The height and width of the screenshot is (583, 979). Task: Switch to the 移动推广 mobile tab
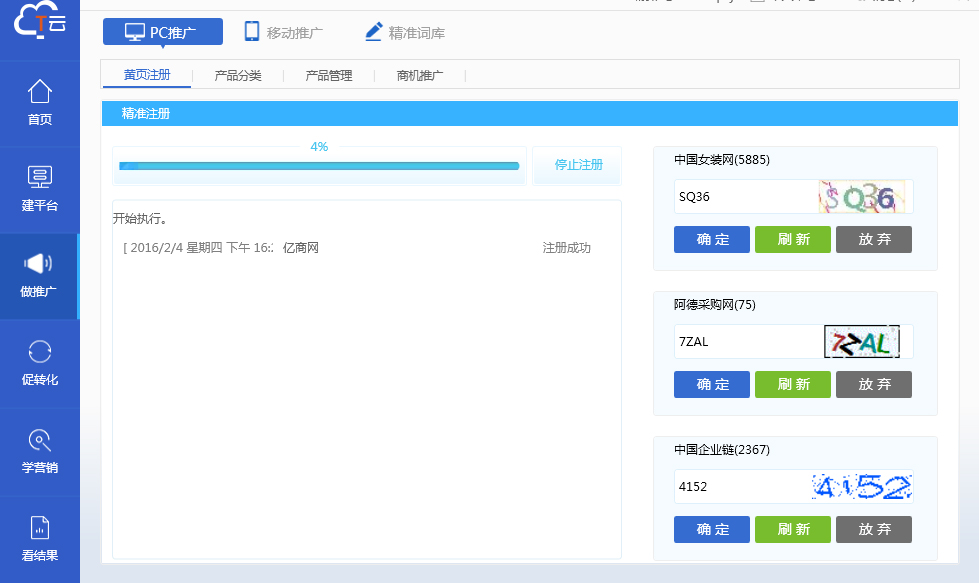[283, 32]
